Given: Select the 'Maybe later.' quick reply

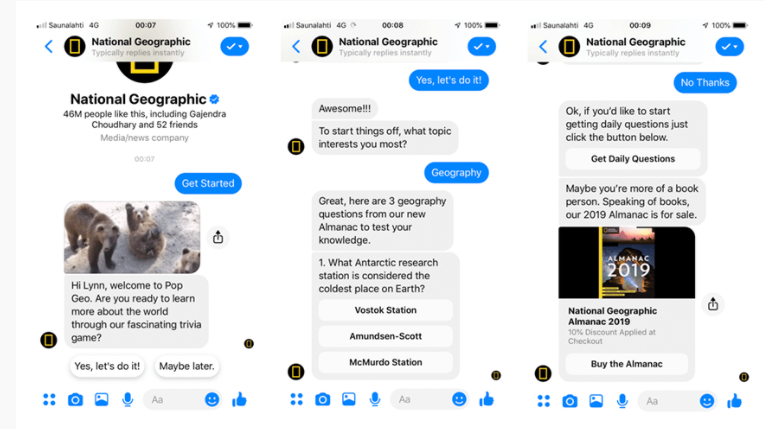Looking at the screenshot, I should [x=187, y=366].
